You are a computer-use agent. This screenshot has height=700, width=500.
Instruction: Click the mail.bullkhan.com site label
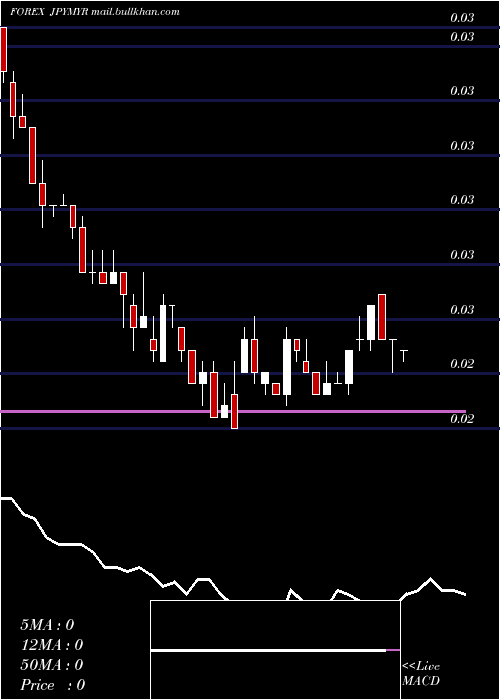pos(135,12)
